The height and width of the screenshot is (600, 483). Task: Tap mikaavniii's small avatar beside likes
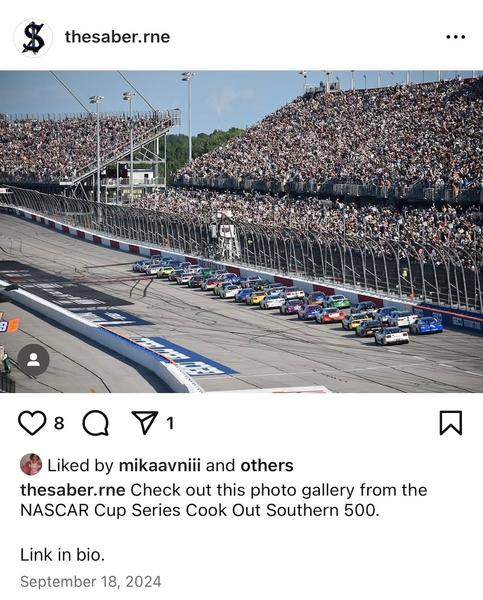[31, 465]
